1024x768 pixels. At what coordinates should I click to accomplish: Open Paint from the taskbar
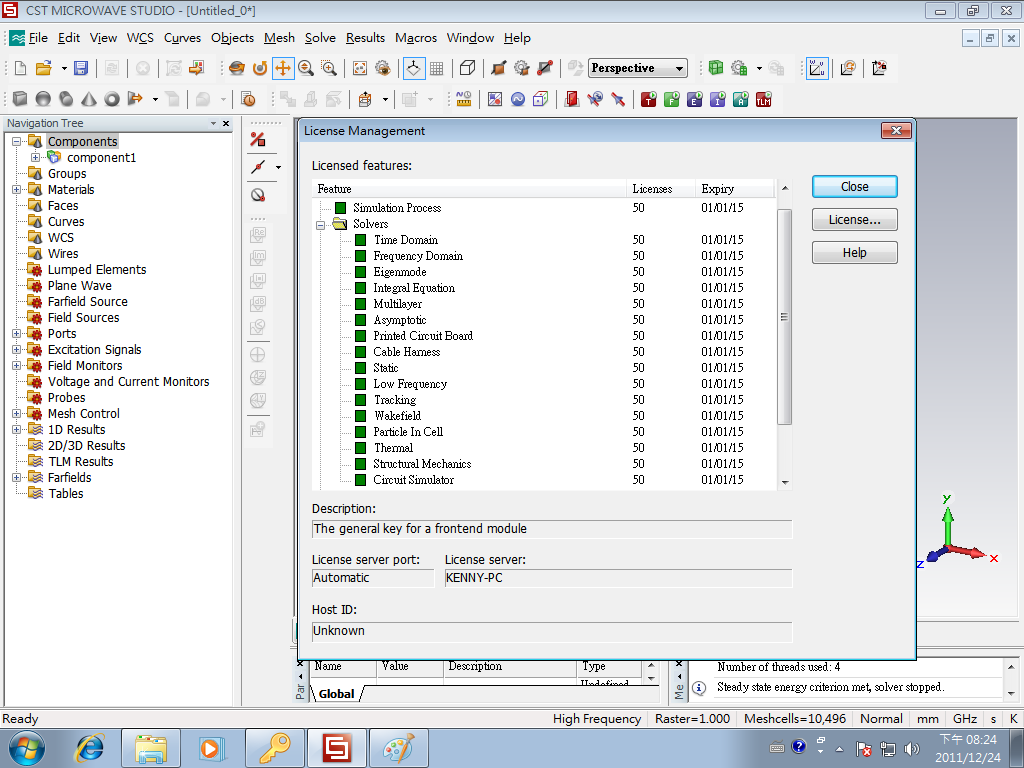click(398, 748)
